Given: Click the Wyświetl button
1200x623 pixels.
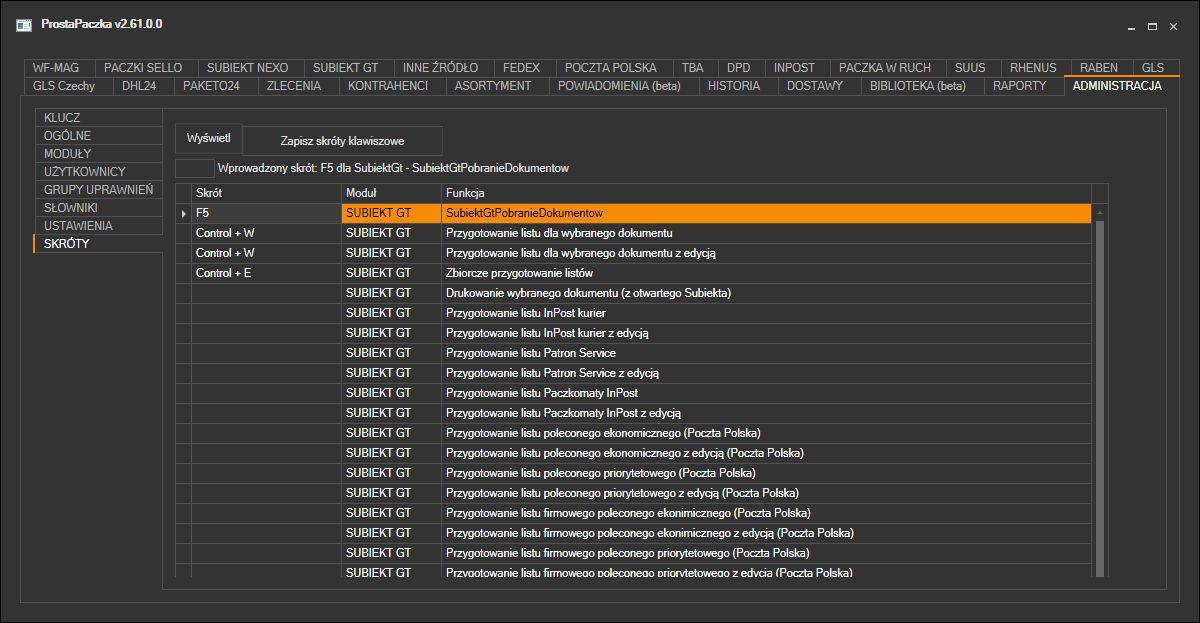Looking at the screenshot, I should pyautogui.click(x=208, y=137).
